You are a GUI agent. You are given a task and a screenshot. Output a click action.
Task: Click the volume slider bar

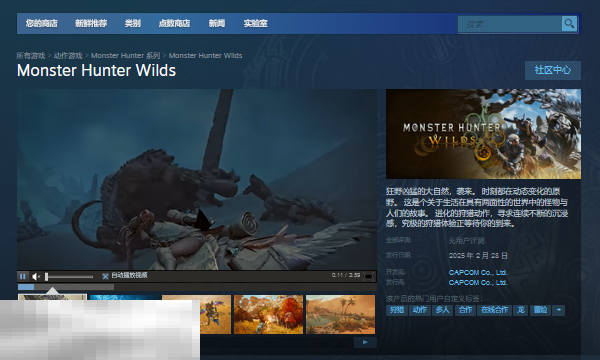(x=69, y=276)
